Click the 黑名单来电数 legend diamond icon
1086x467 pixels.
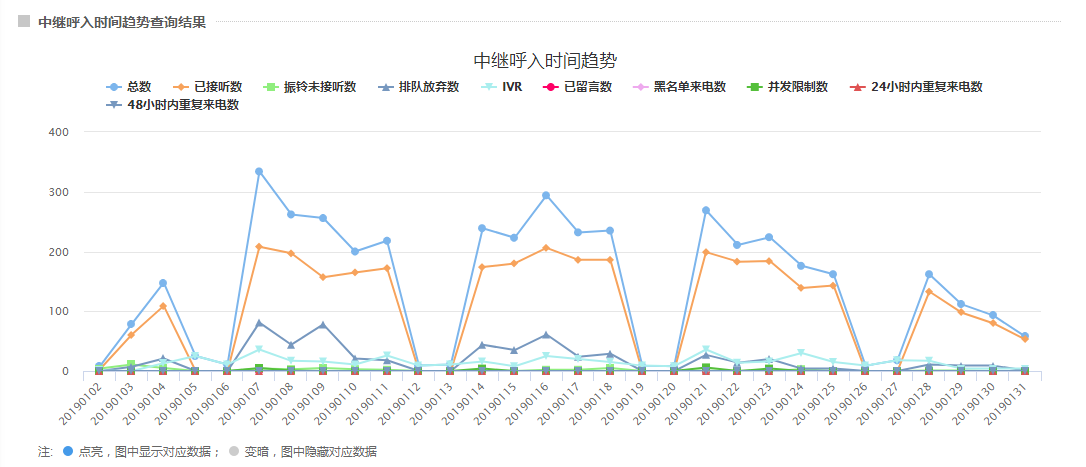pyautogui.click(x=640, y=87)
